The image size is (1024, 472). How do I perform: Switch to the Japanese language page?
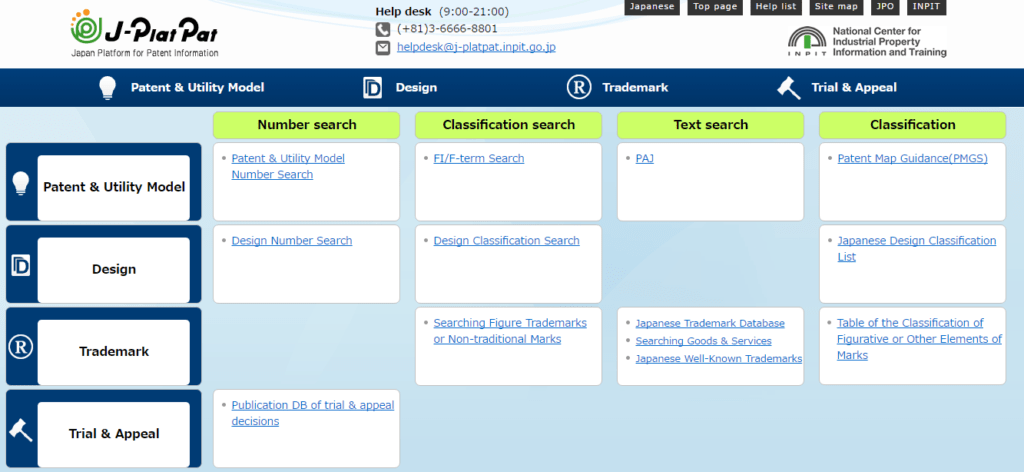652,7
